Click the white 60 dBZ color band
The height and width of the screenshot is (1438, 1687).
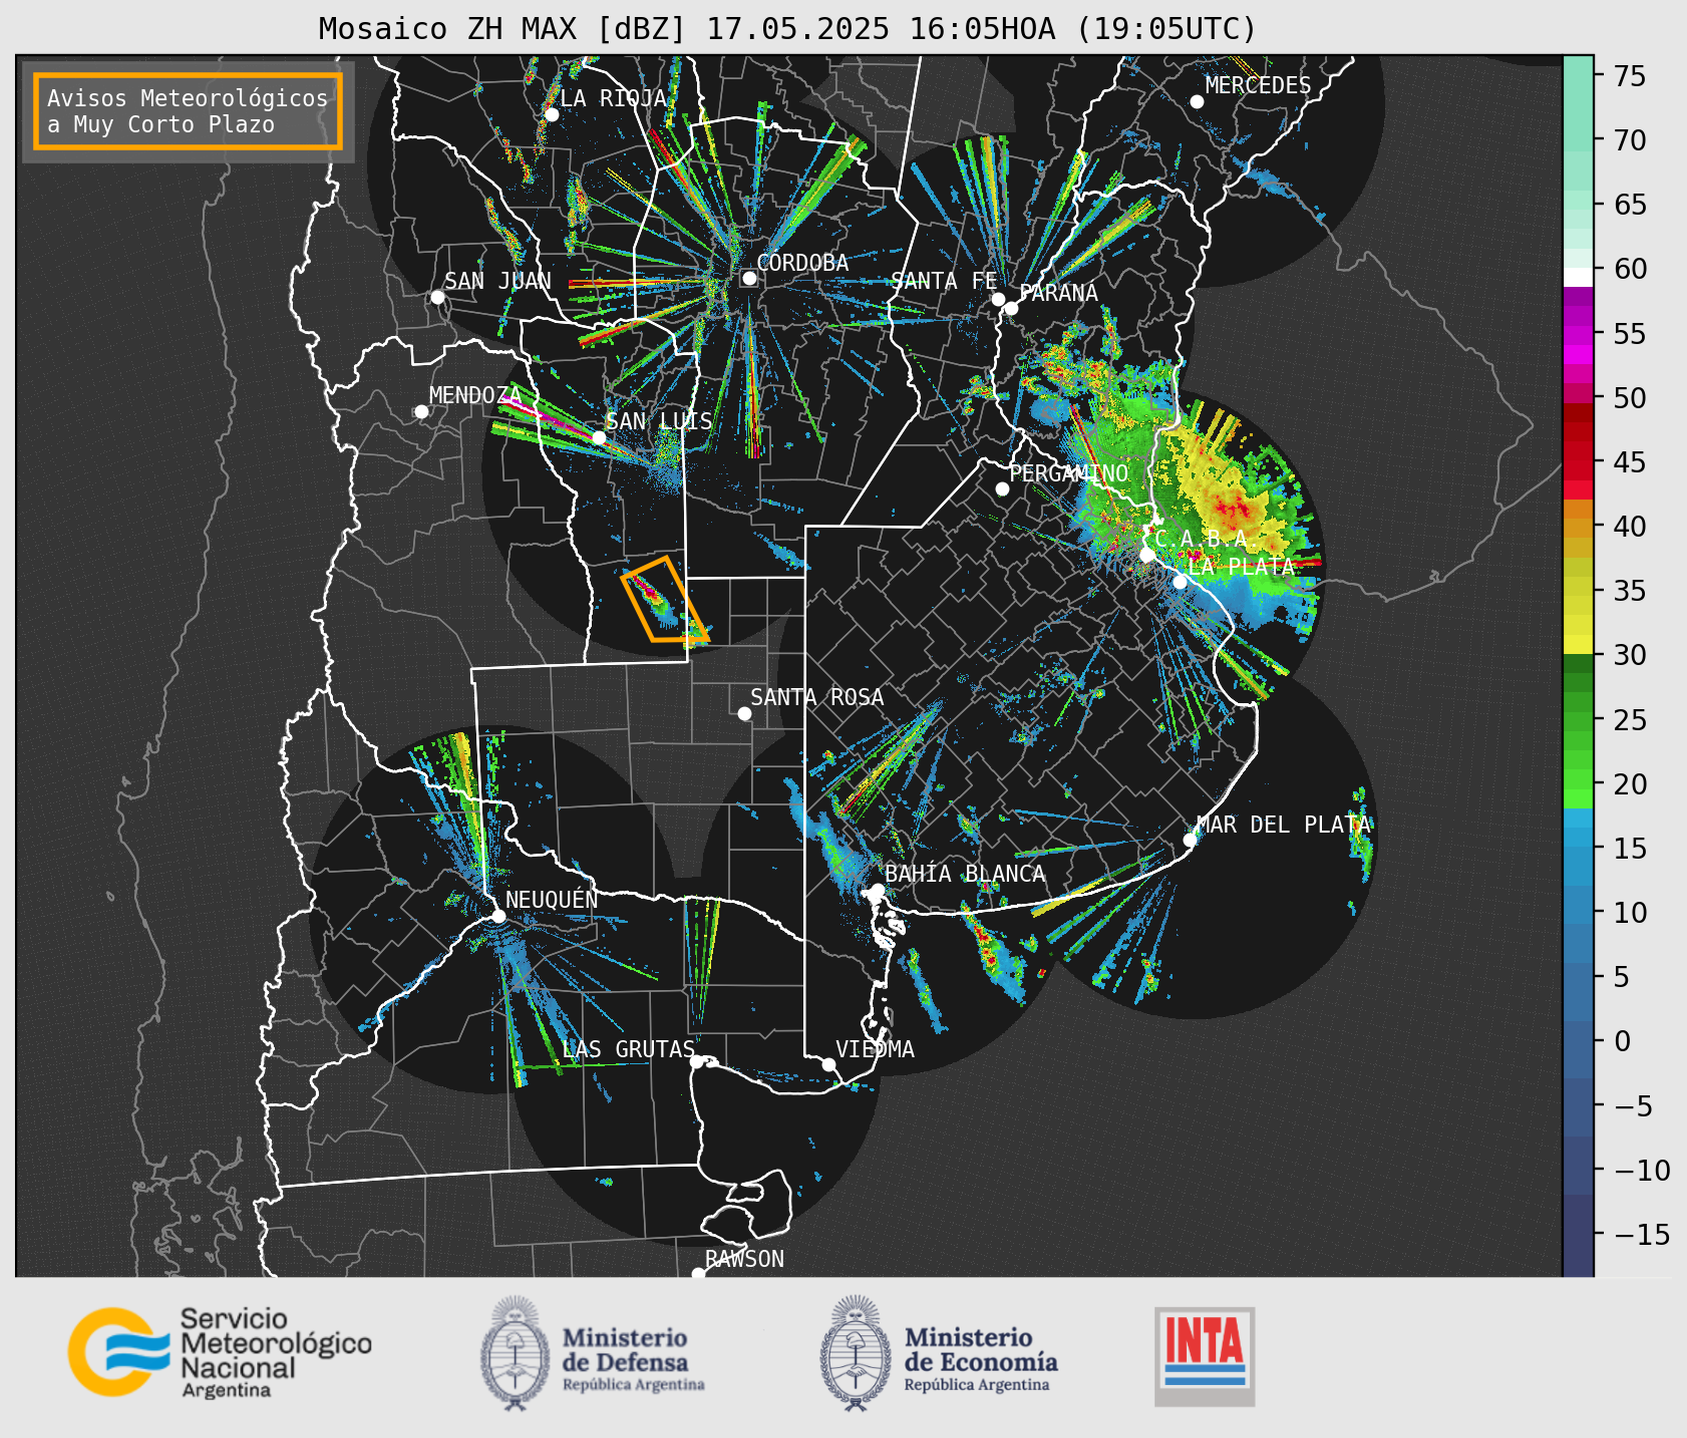click(x=1578, y=277)
